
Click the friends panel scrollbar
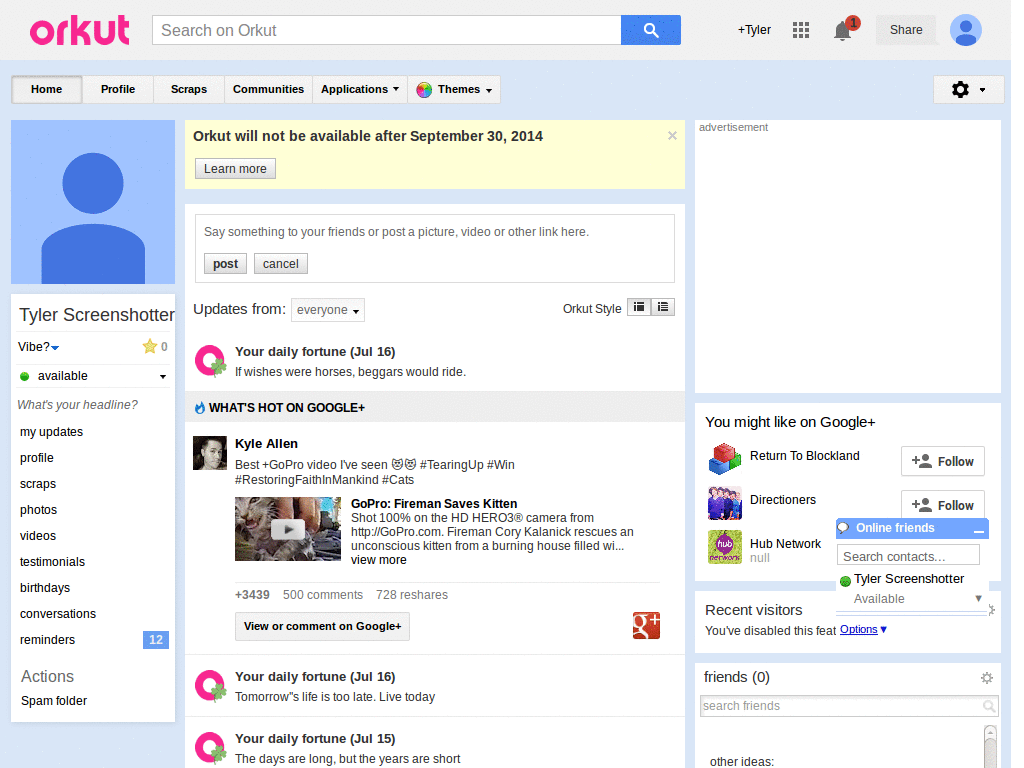pos(990,746)
